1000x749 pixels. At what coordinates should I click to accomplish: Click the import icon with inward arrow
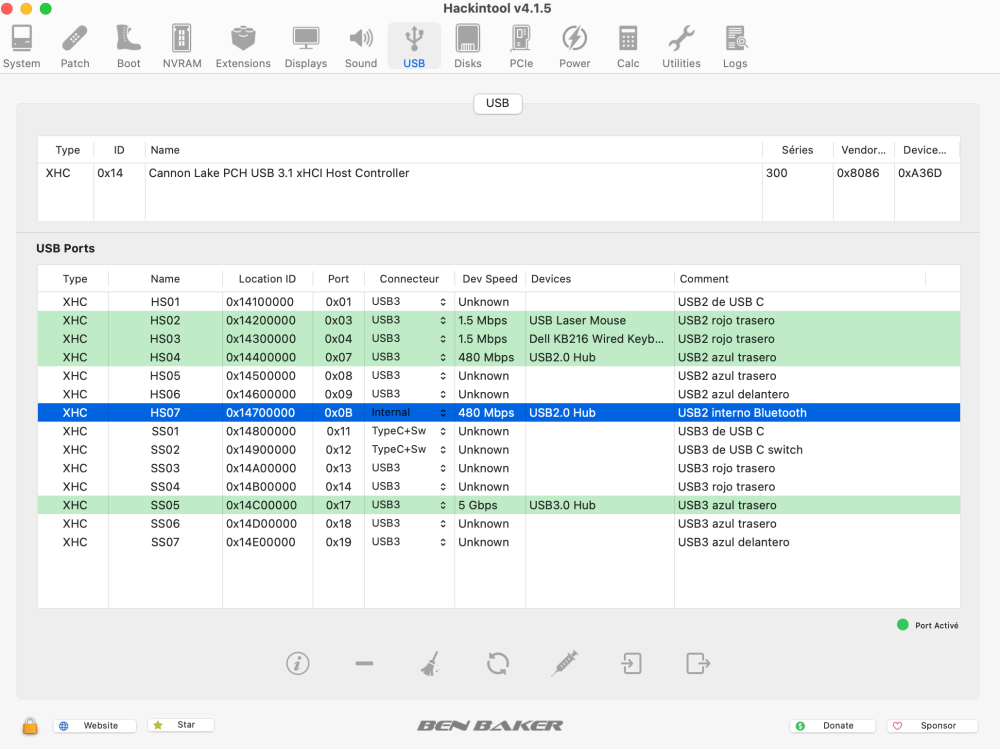pos(631,664)
